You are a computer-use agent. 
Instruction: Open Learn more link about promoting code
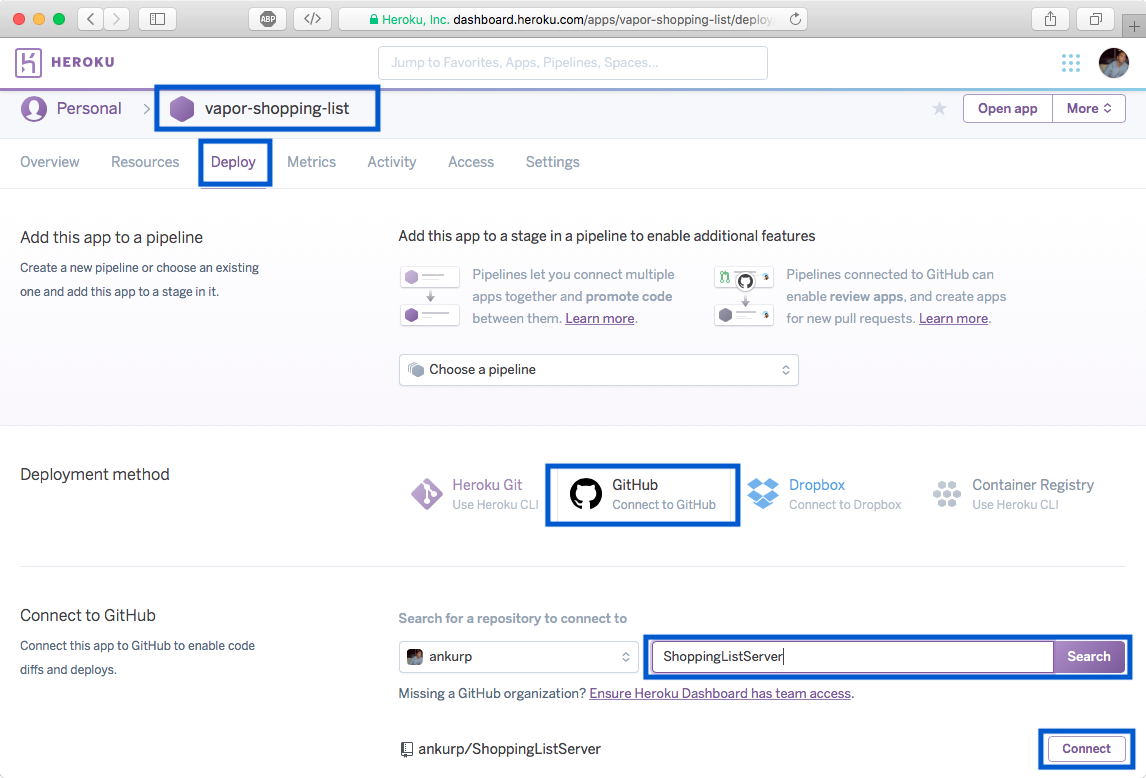[599, 319]
